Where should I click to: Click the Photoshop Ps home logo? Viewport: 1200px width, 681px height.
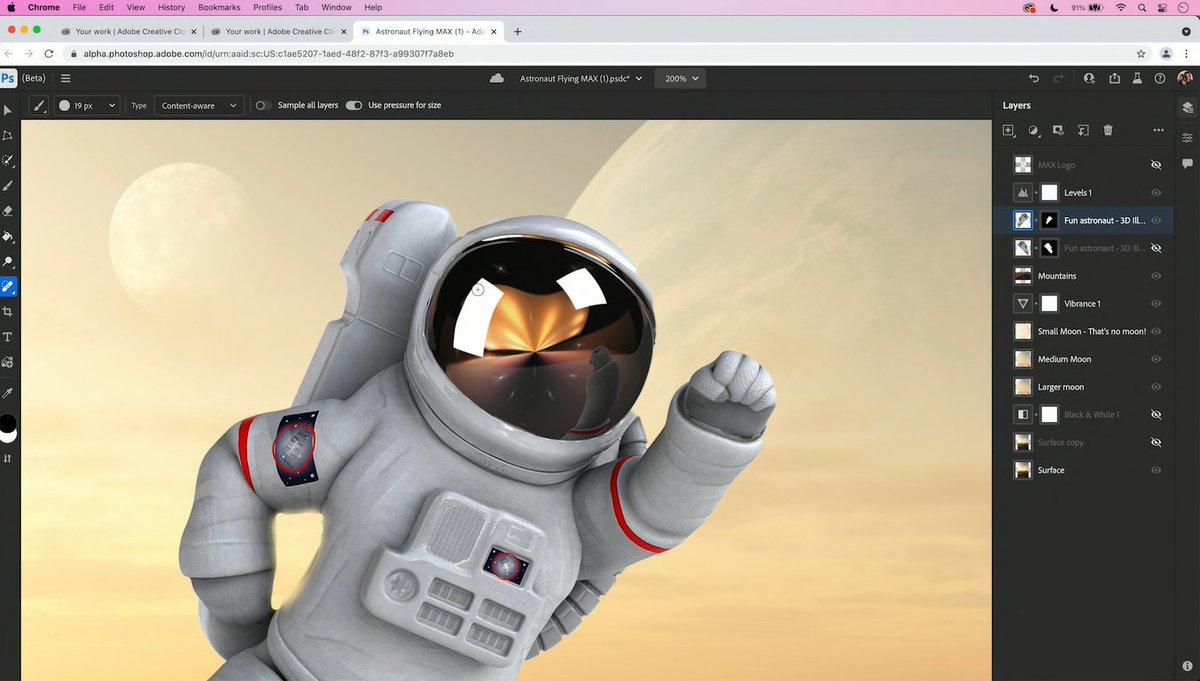9,78
